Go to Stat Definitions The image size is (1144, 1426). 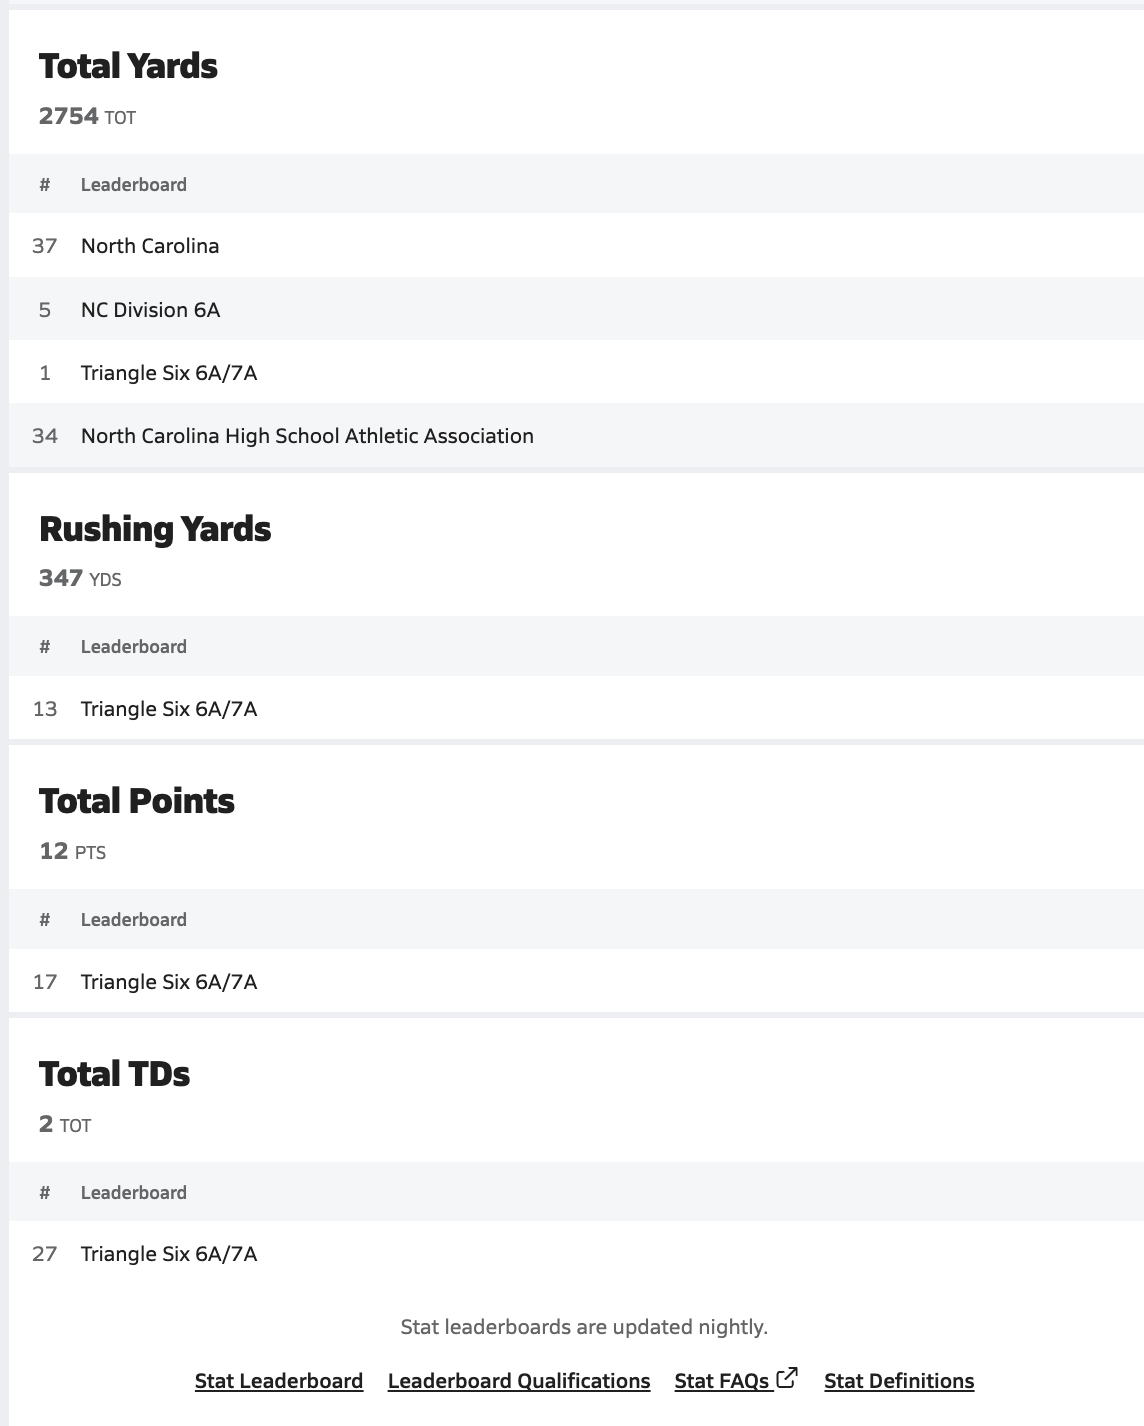[898, 1381]
